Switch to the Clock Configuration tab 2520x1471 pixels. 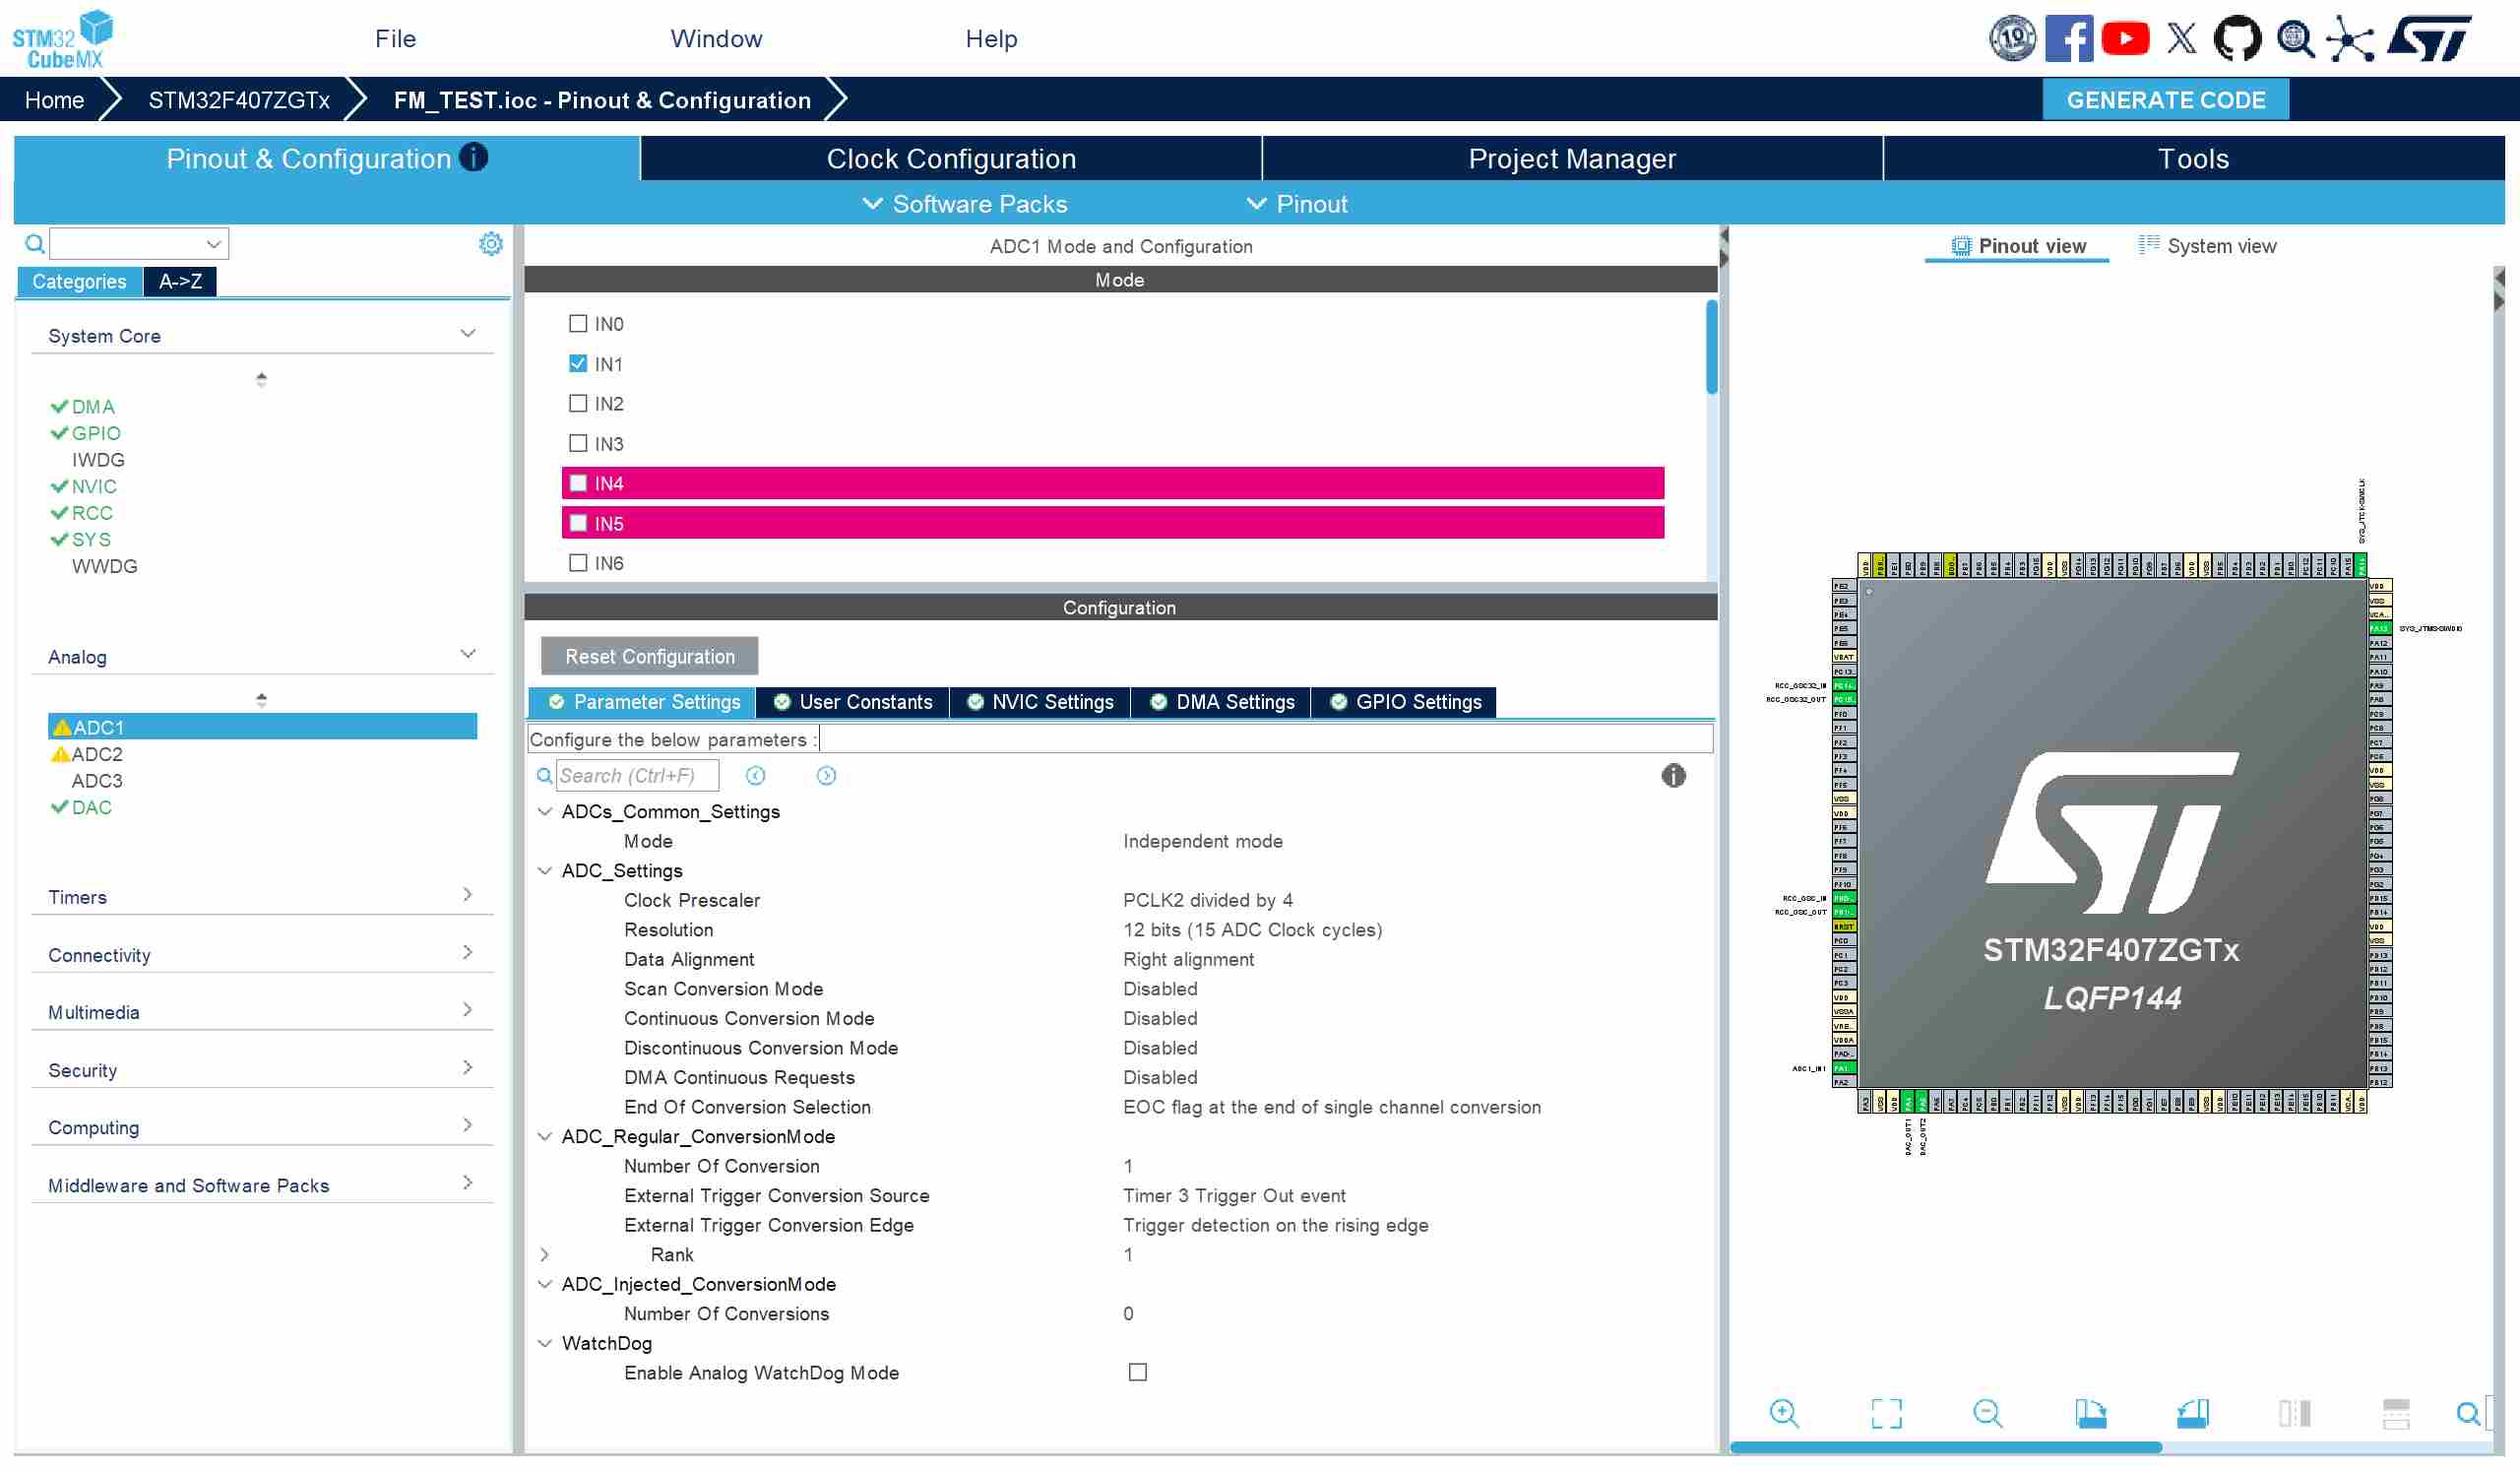click(950, 159)
